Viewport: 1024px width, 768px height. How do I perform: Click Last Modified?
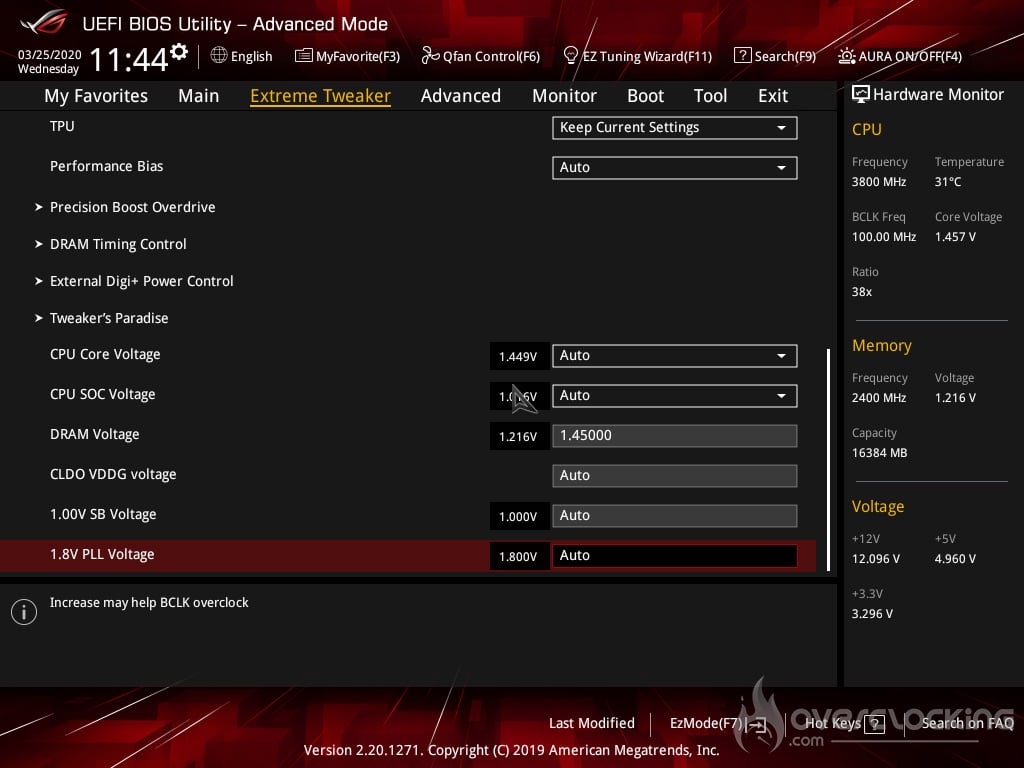(592, 724)
